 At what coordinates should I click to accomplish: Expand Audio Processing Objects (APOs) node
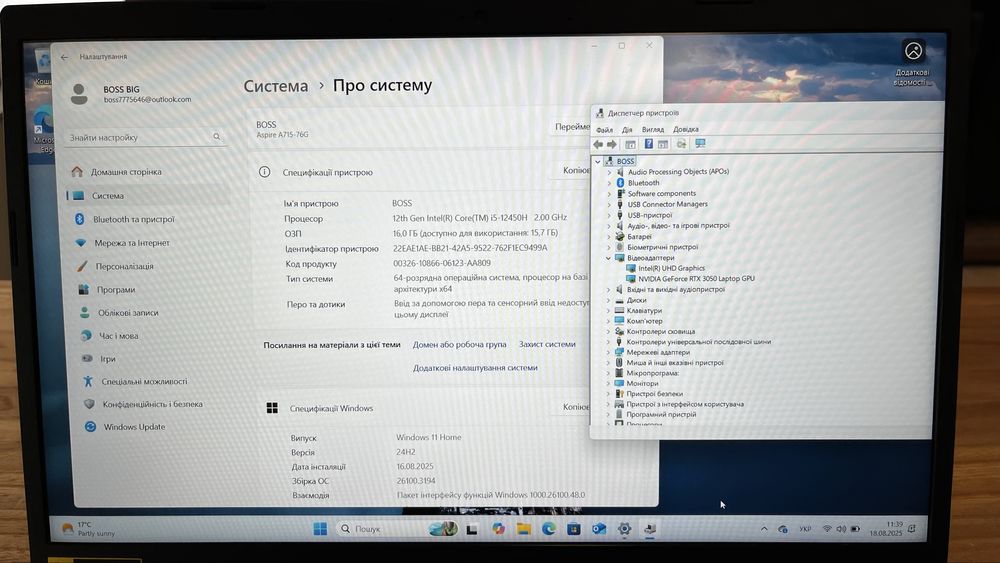click(x=609, y=172)
